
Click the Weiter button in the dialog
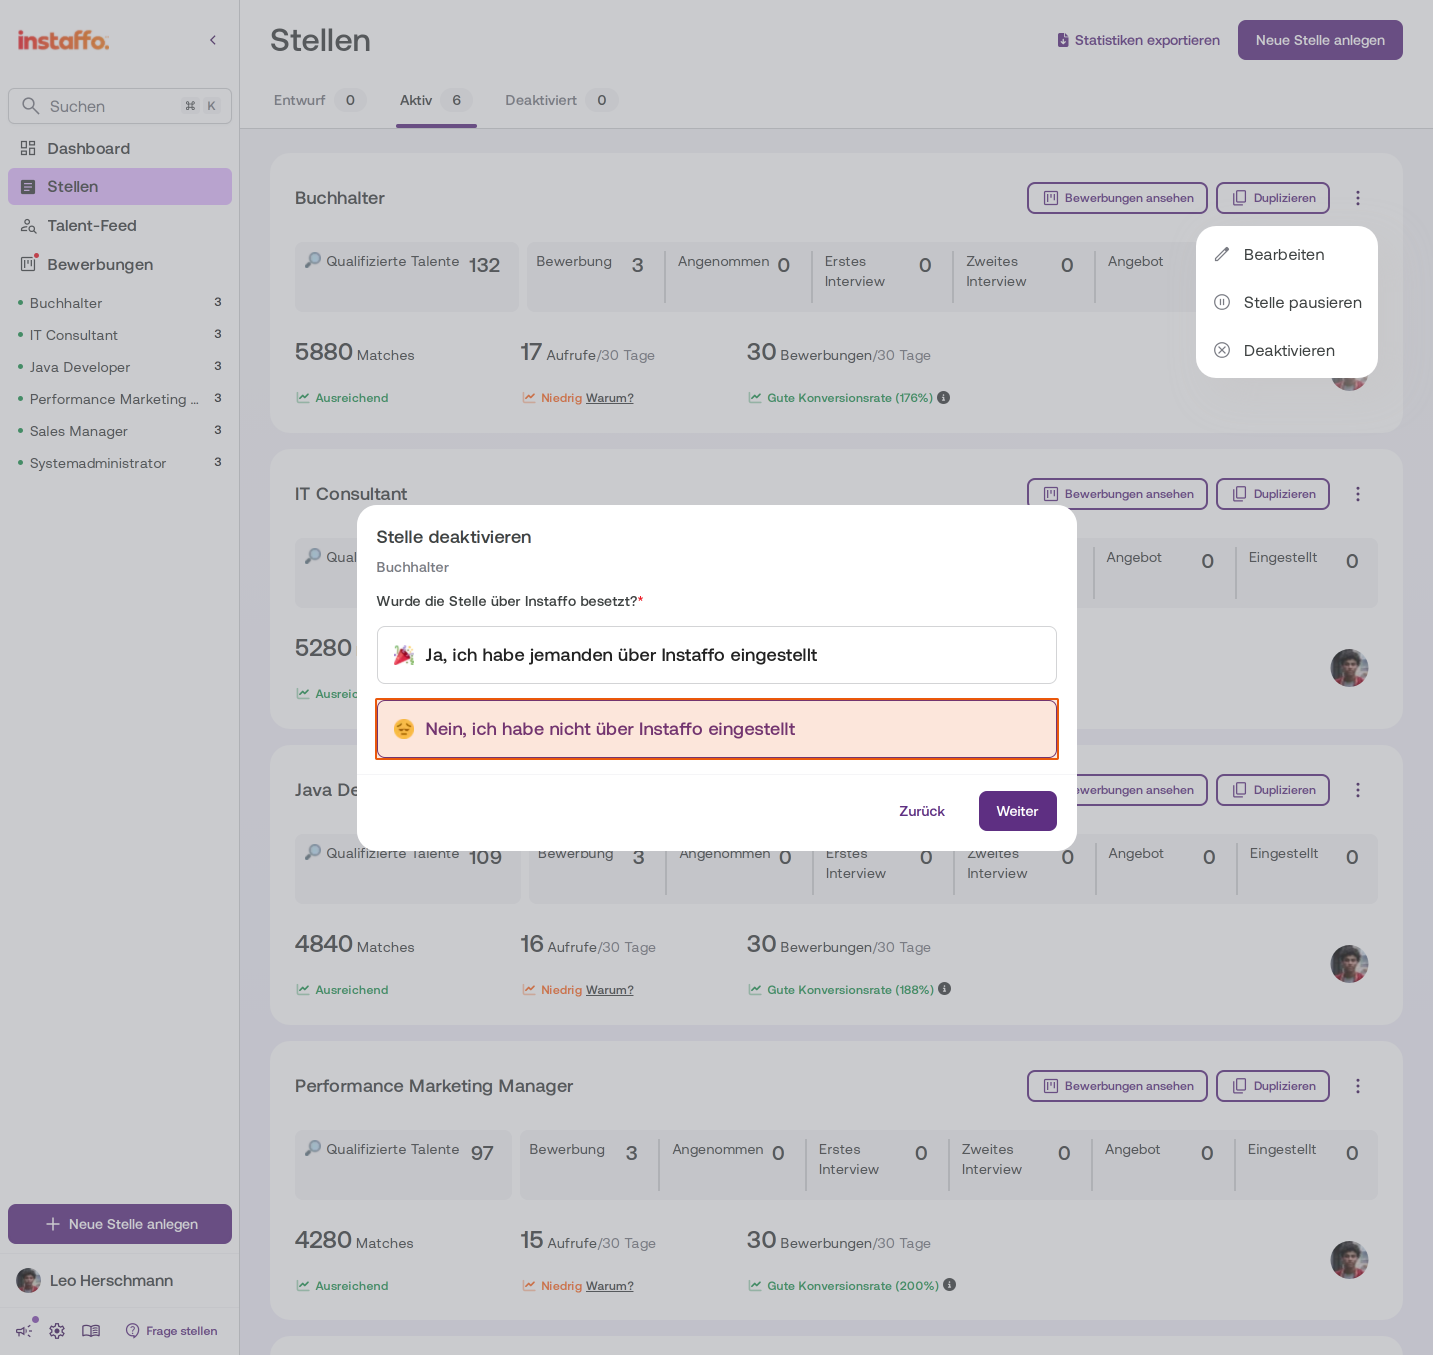[x=1017, y=811]
